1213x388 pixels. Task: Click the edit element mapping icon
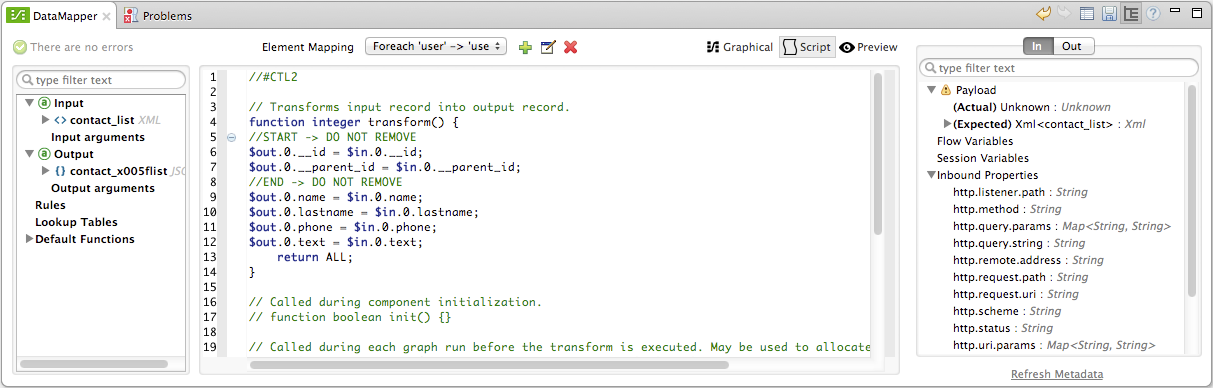click(548, 47)
